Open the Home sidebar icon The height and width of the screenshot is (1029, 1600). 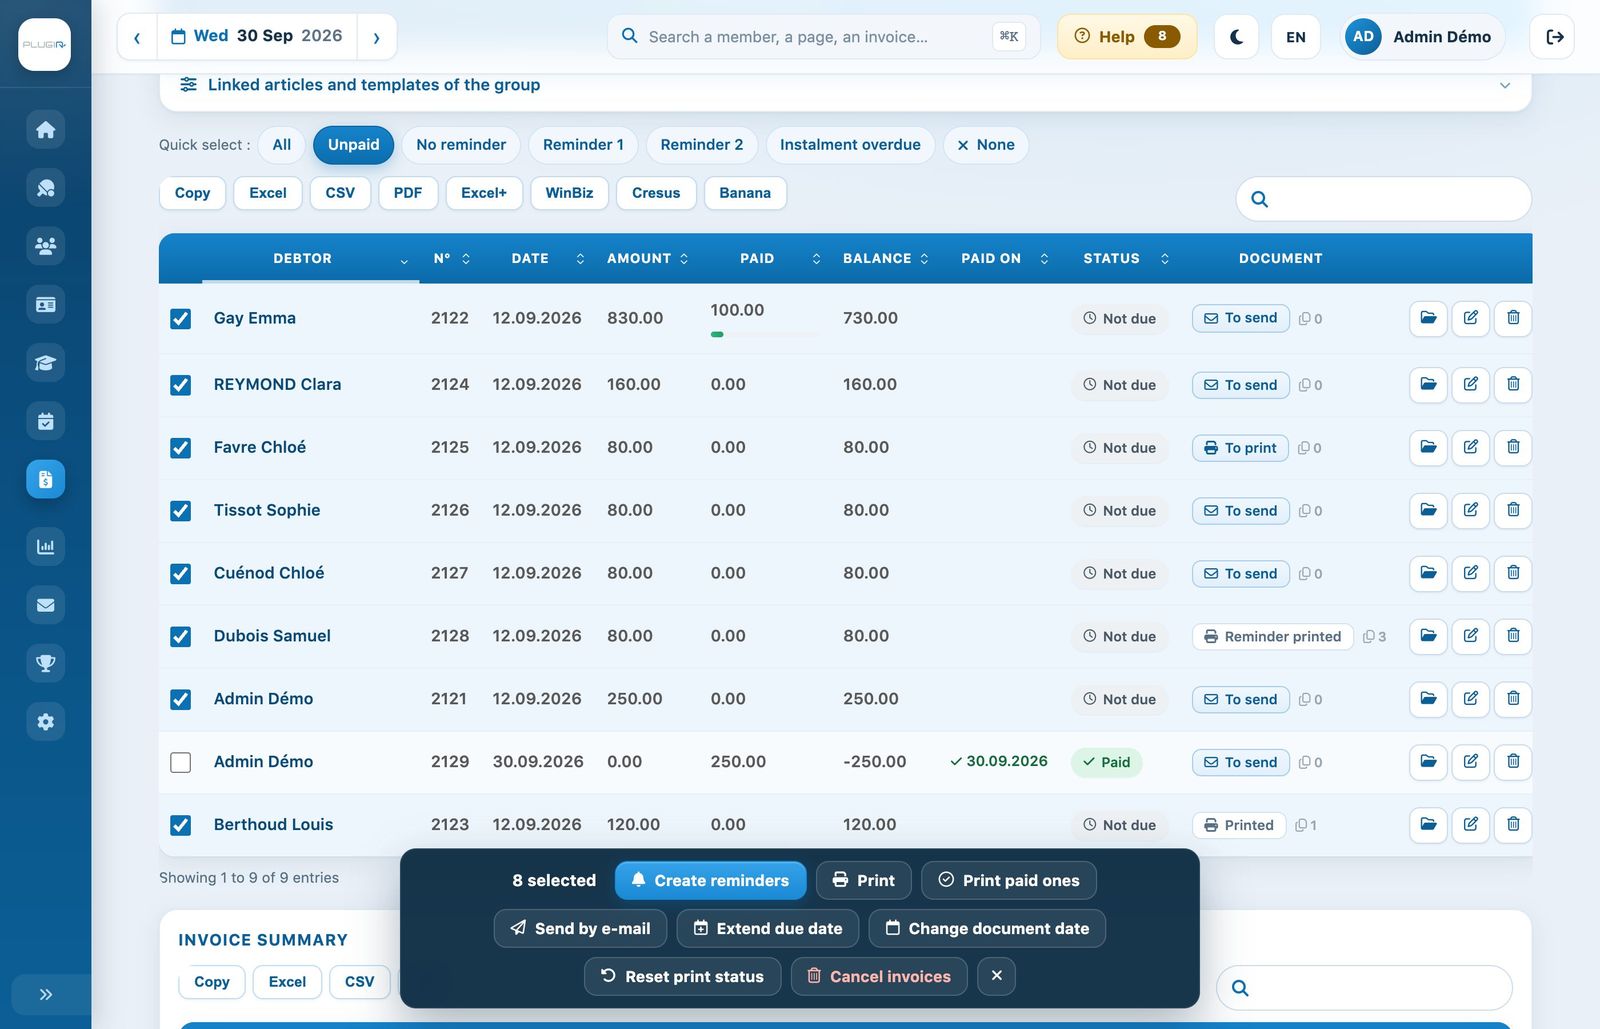(45, 129)
